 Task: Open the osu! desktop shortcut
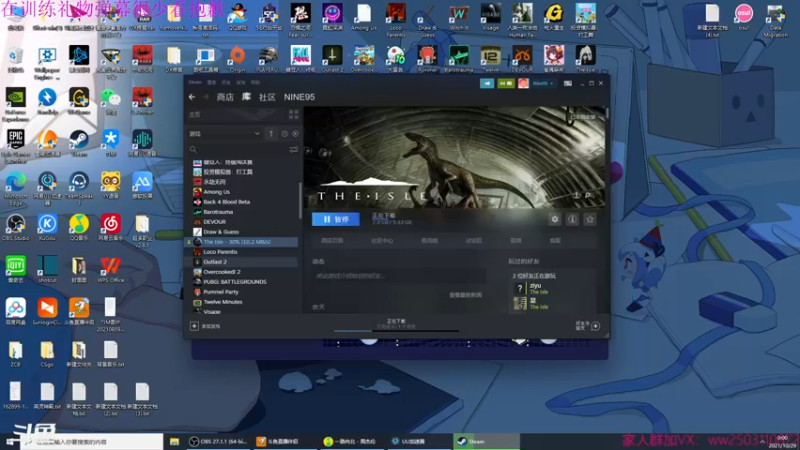tap(744, 17)
